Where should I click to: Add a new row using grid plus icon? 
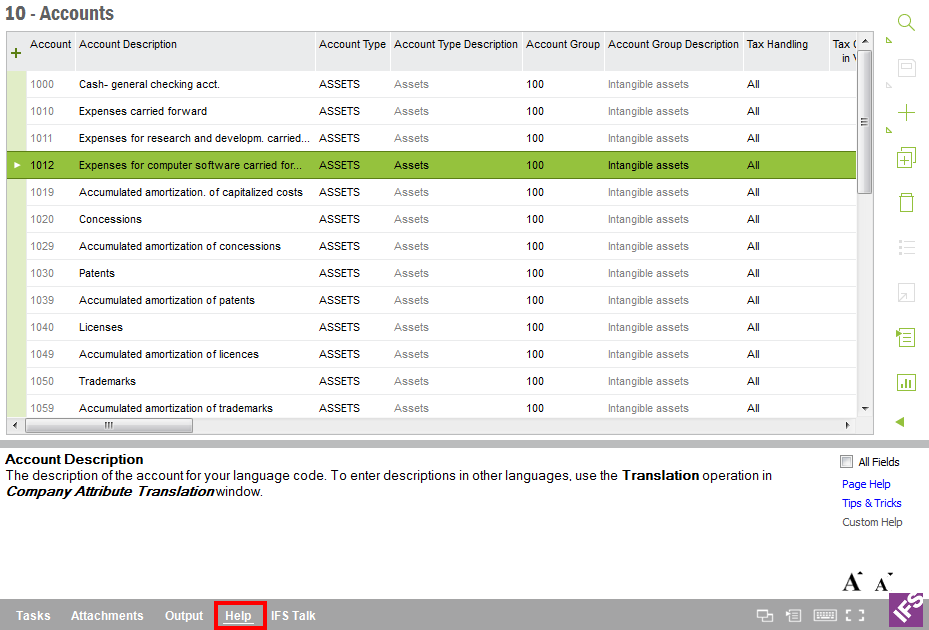(x=16, y=53)
